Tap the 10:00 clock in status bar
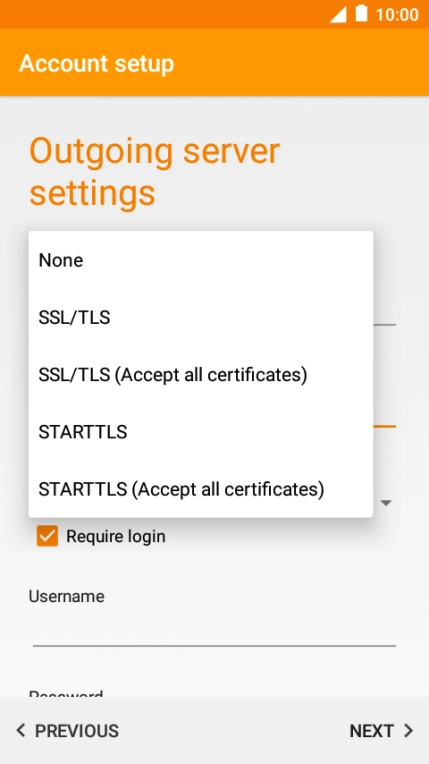Screen dimensions: 429x764 [x=397, y=15]
